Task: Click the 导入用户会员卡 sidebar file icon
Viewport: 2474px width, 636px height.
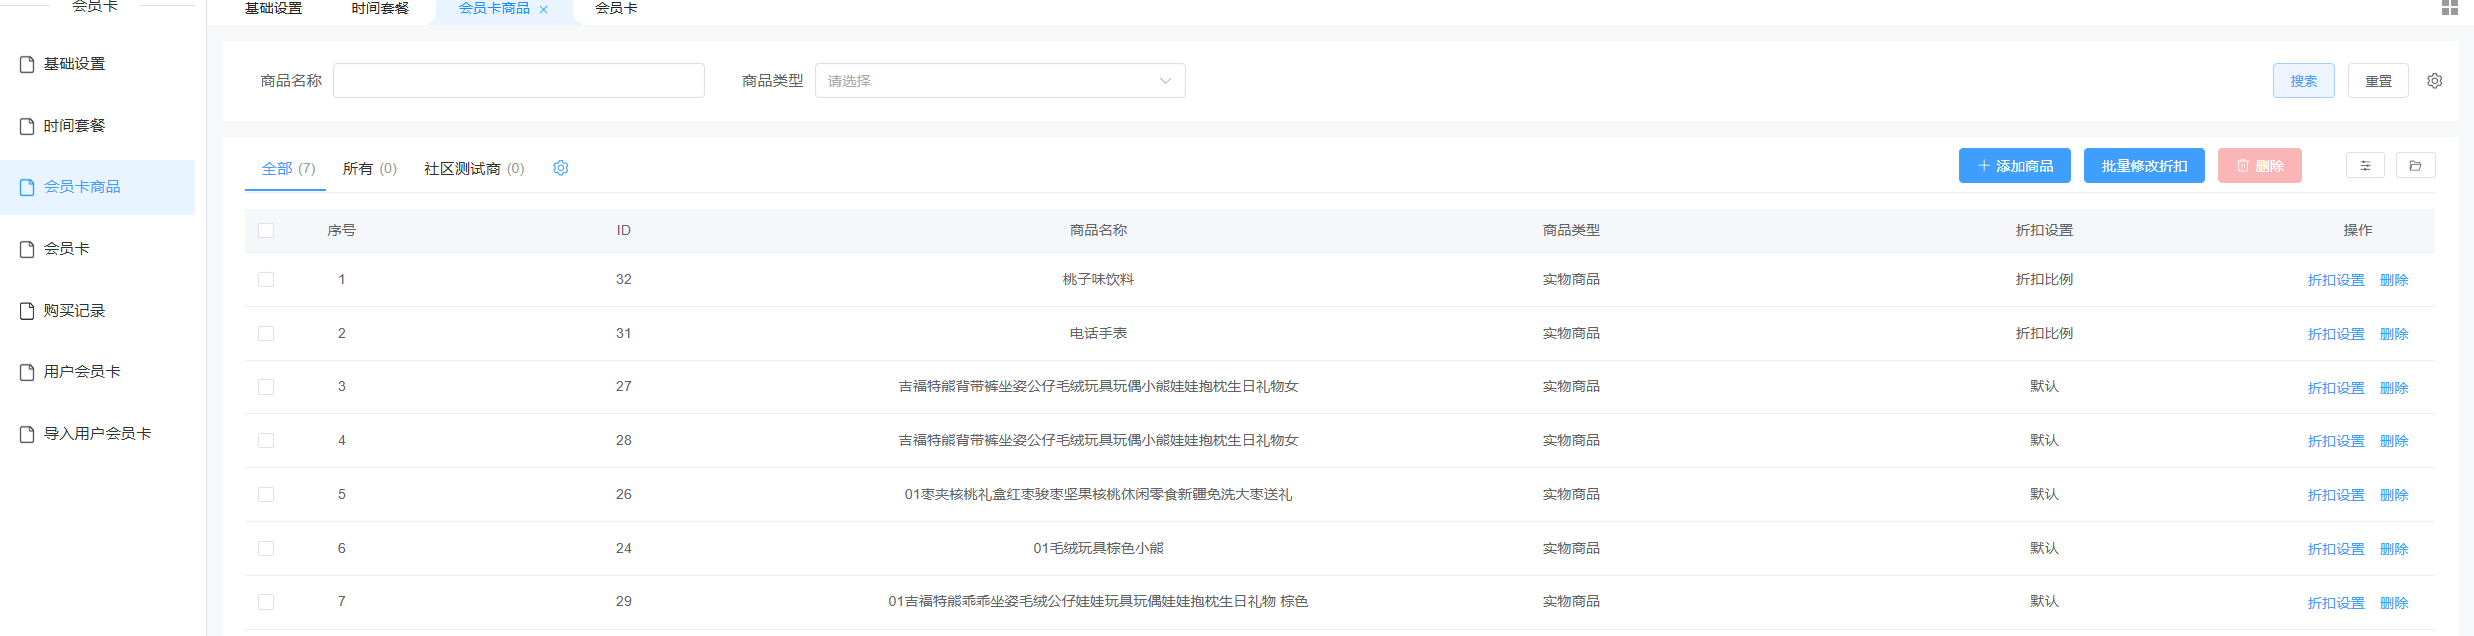Action: click(x=27, y=434)
